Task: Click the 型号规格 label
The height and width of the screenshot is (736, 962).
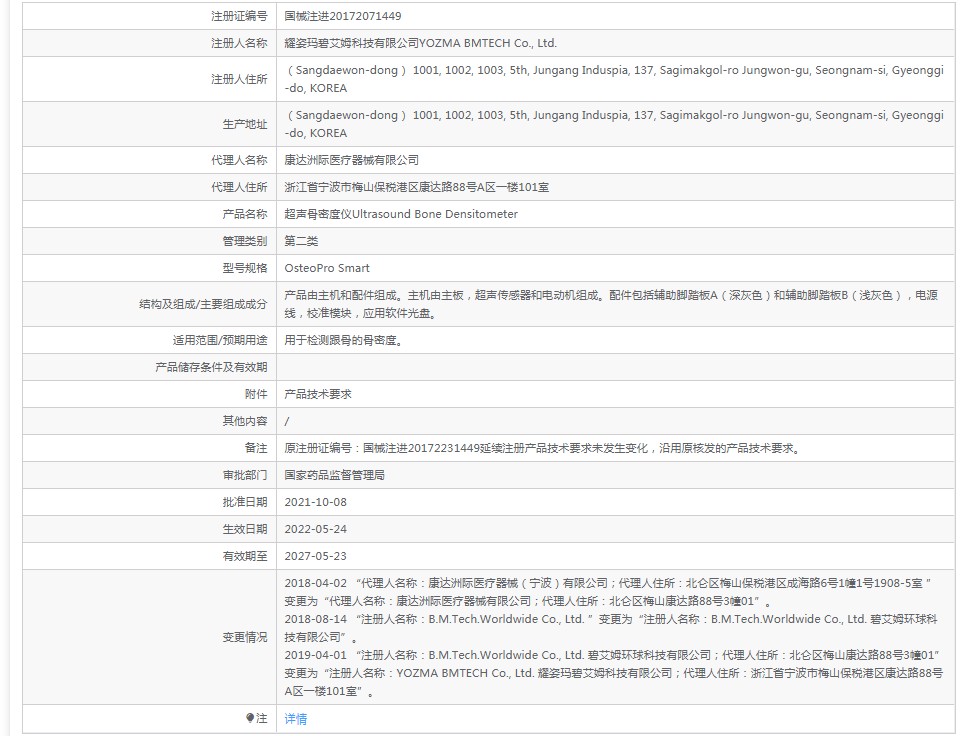Action: [245, 268]
